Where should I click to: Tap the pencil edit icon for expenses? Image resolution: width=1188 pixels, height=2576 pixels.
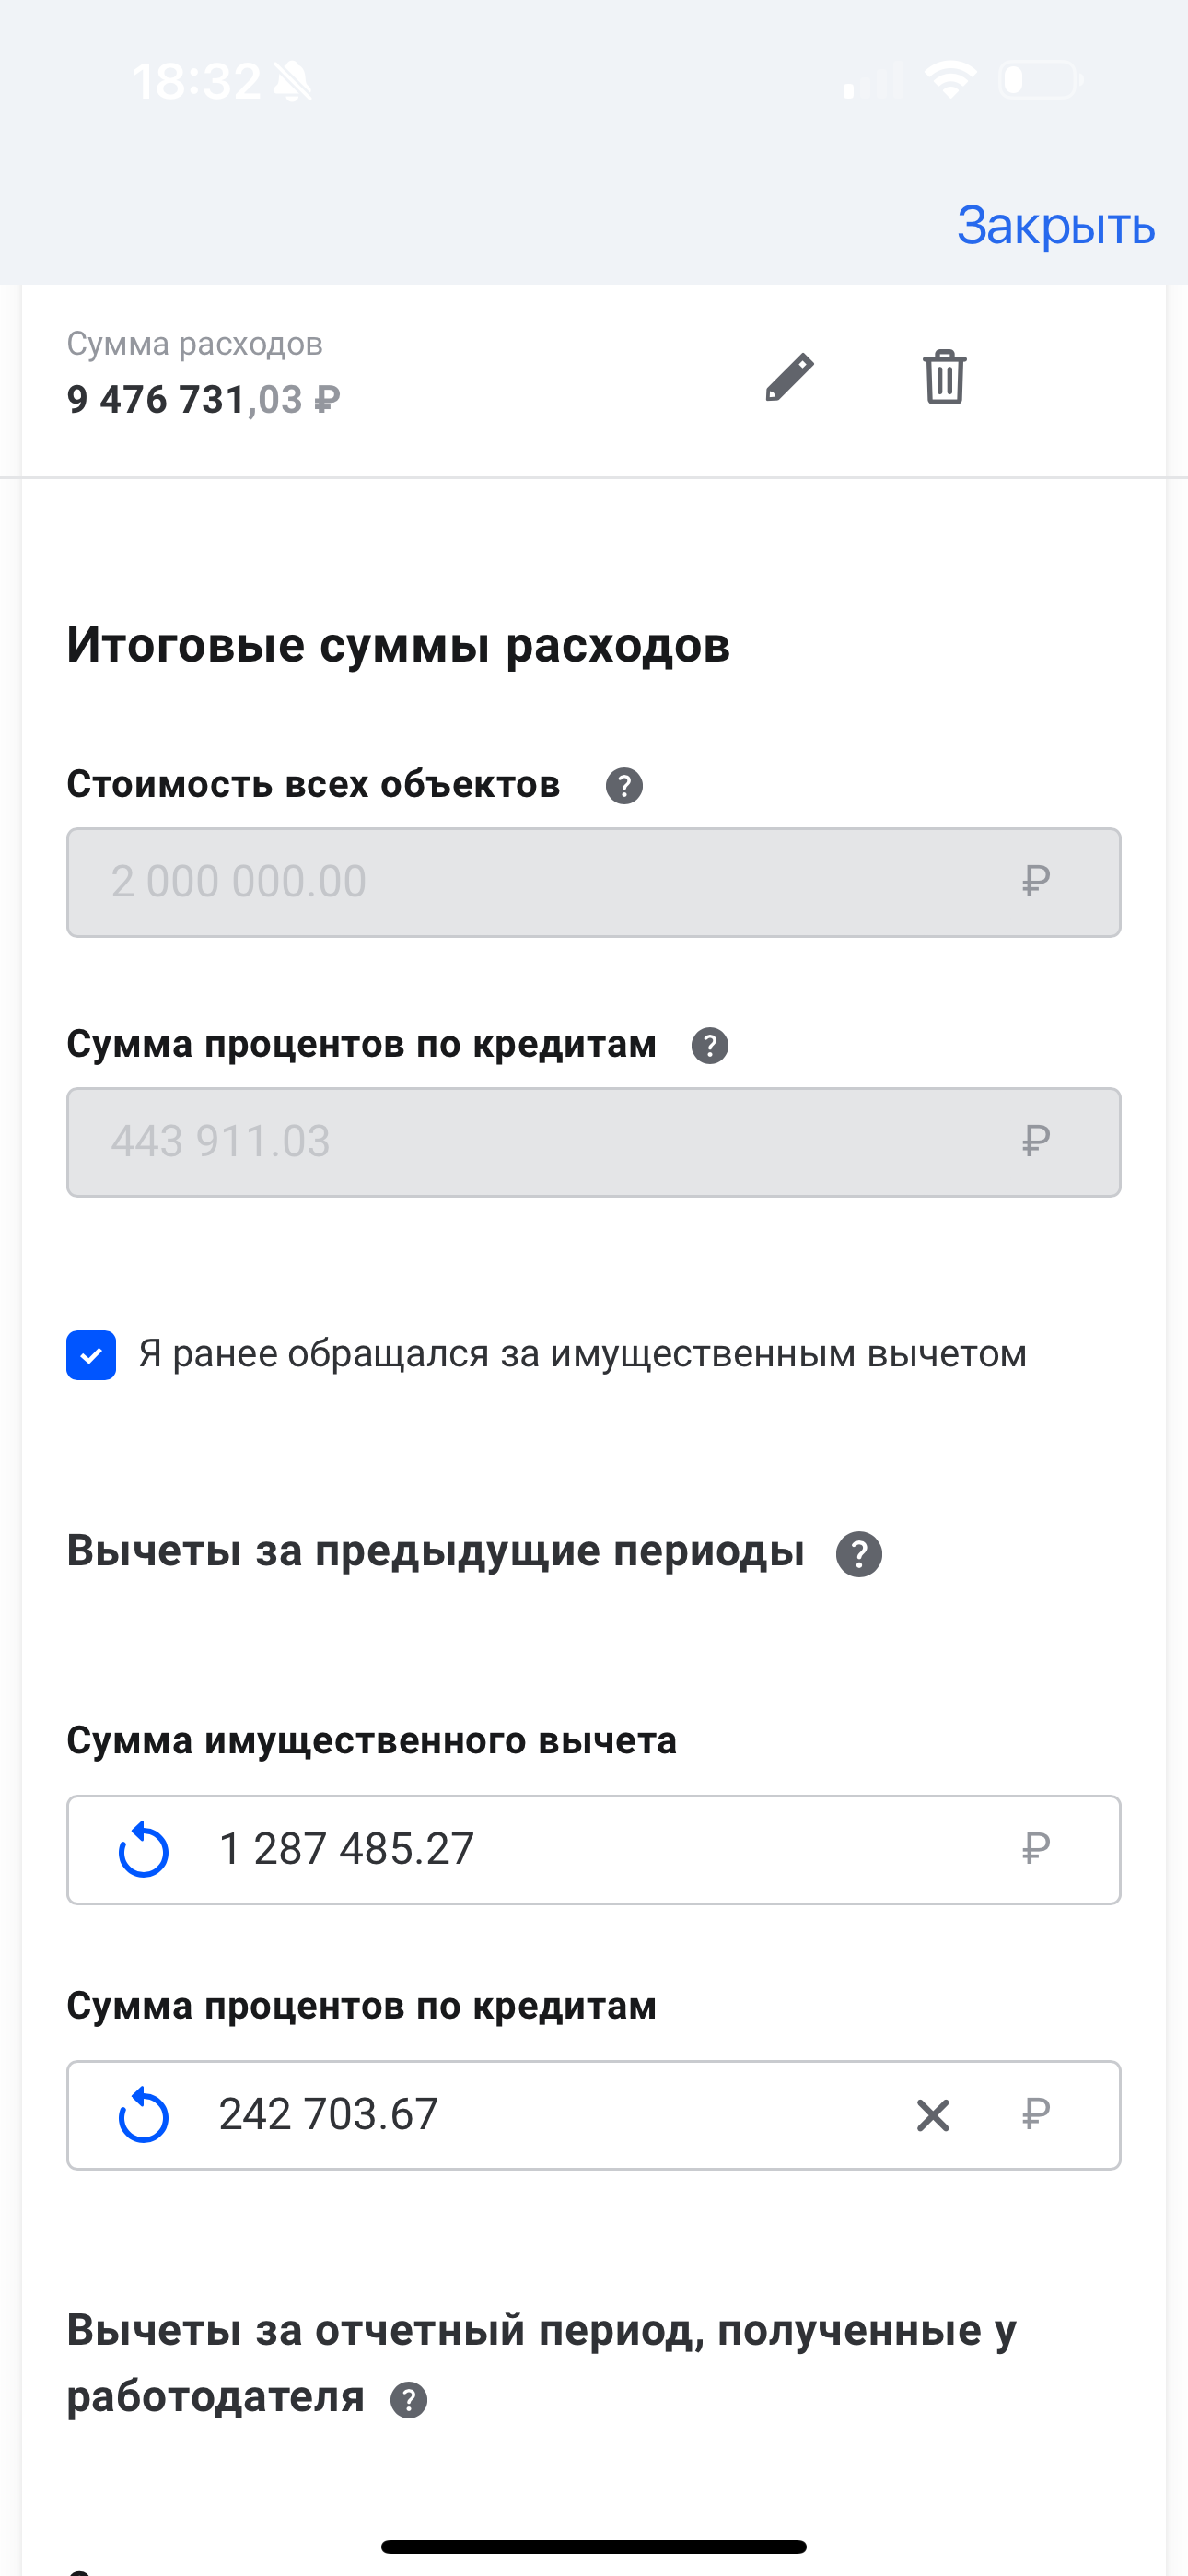(x=789, y=378)
